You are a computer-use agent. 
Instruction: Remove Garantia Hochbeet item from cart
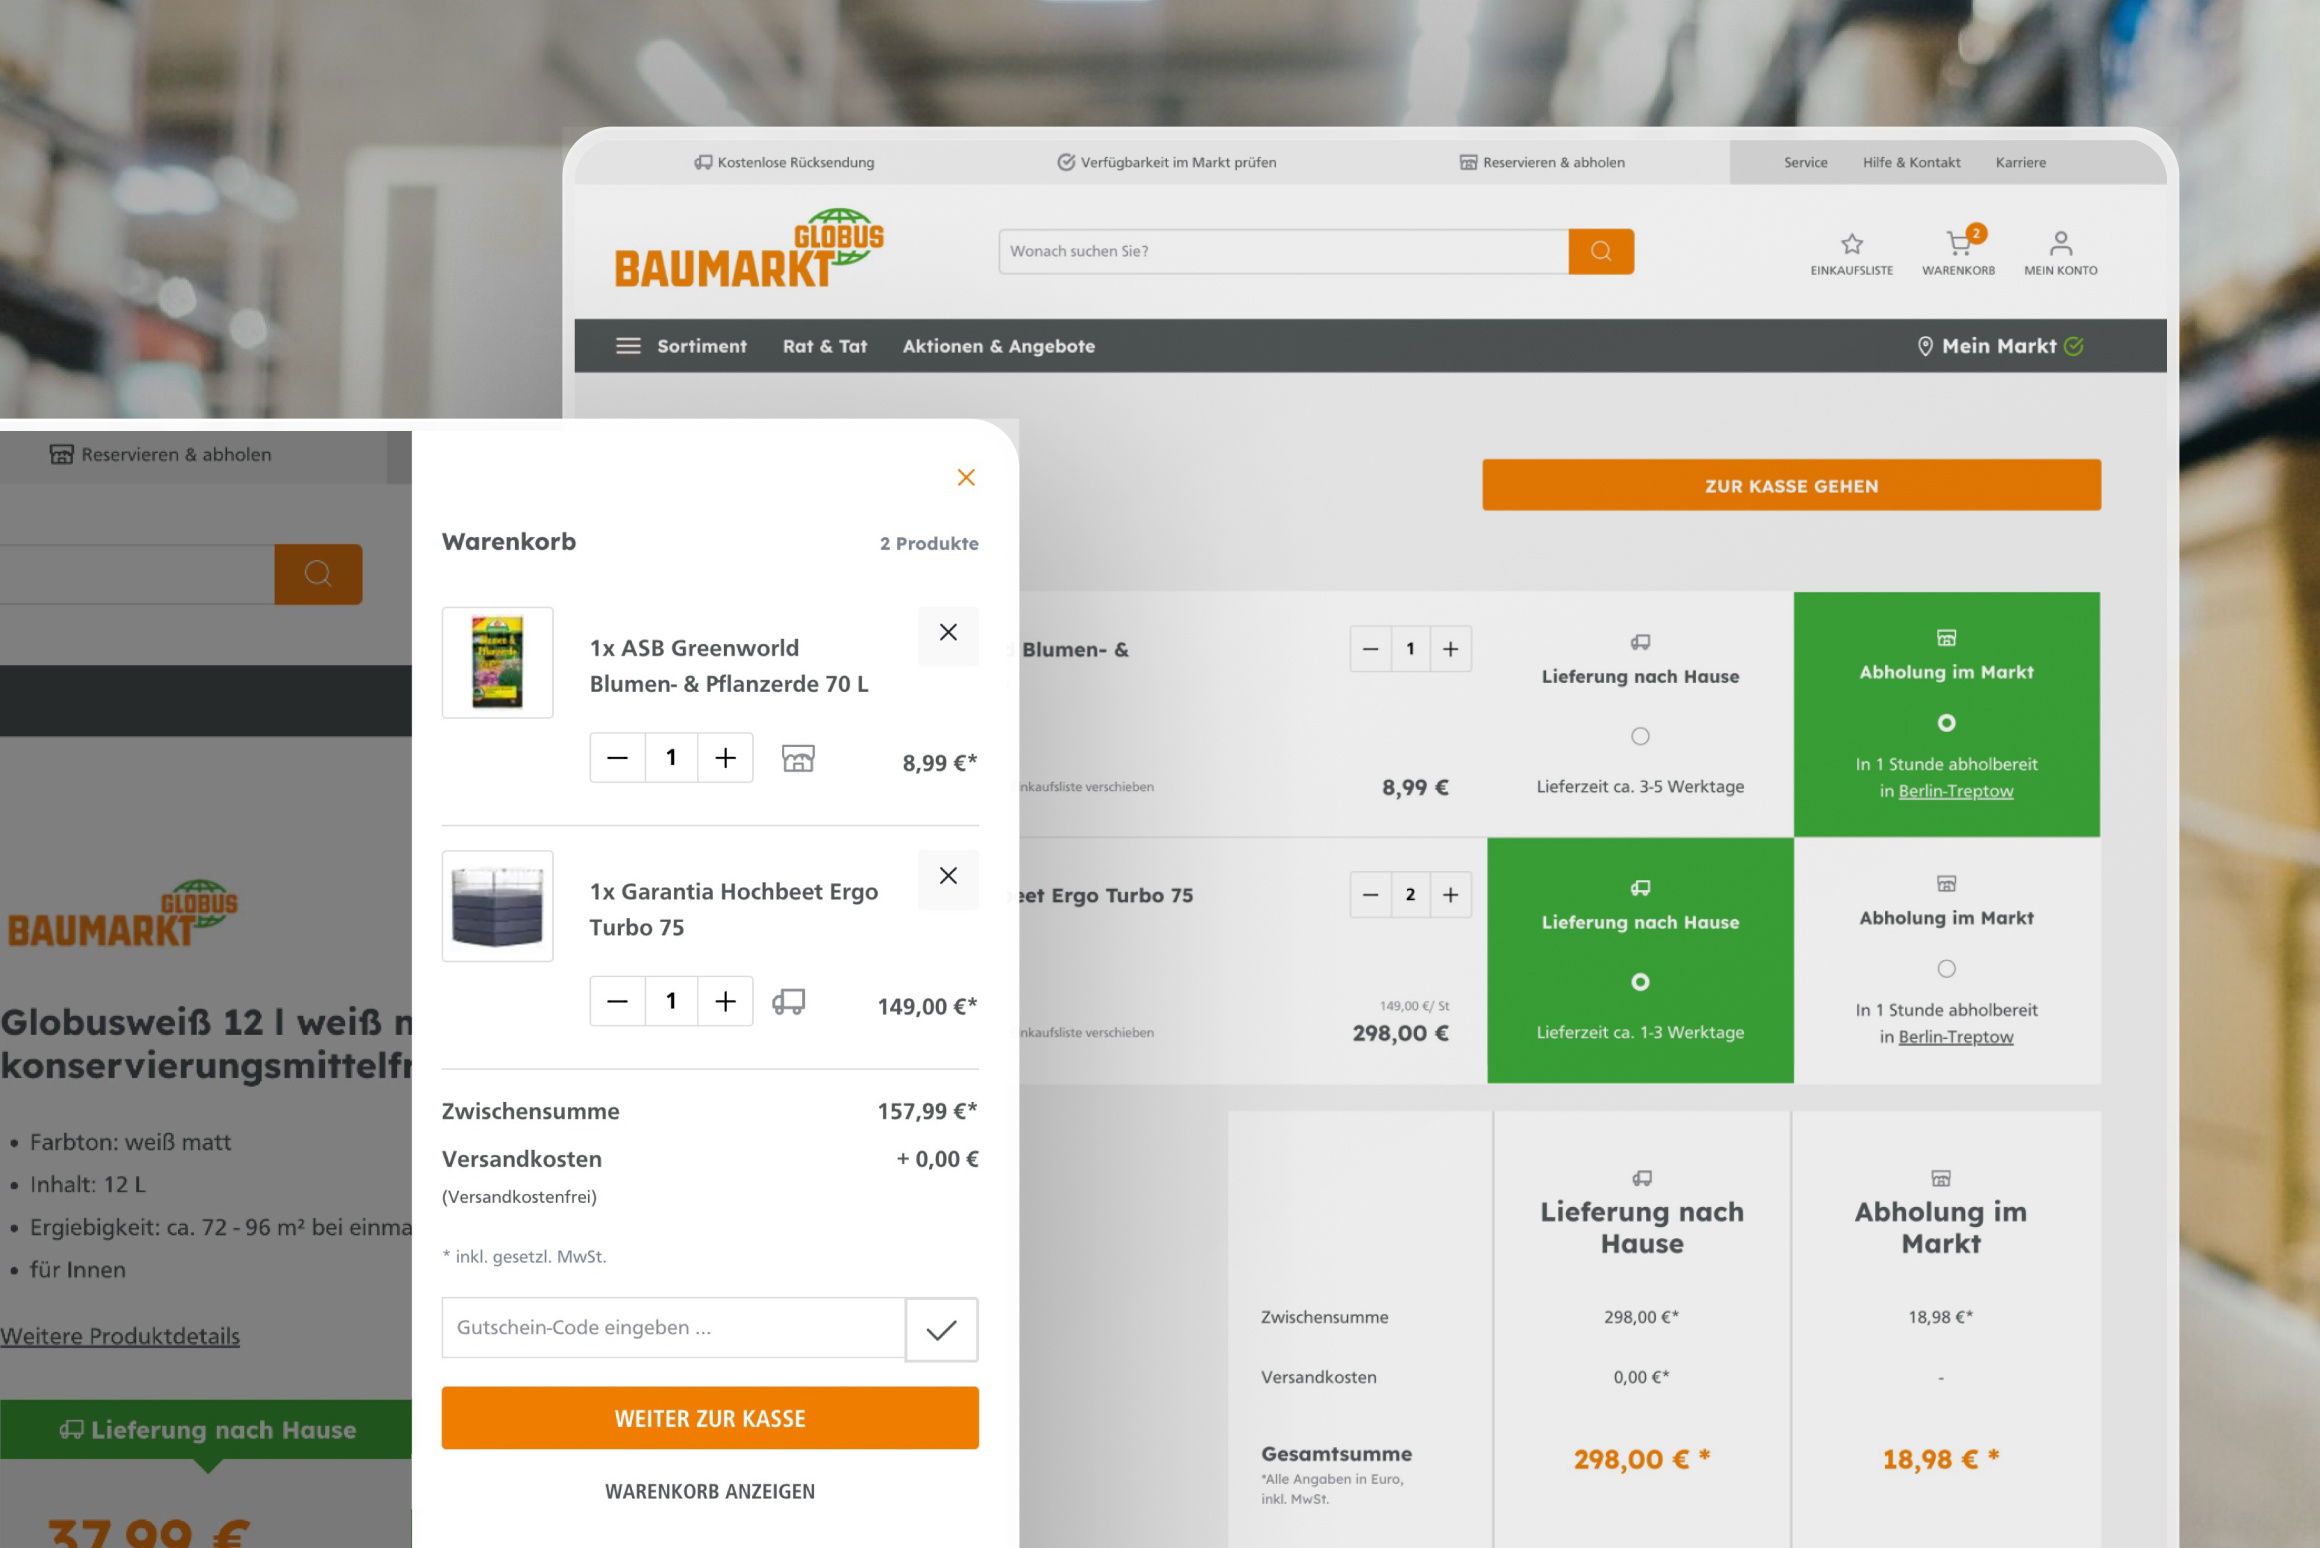(948, 876)
